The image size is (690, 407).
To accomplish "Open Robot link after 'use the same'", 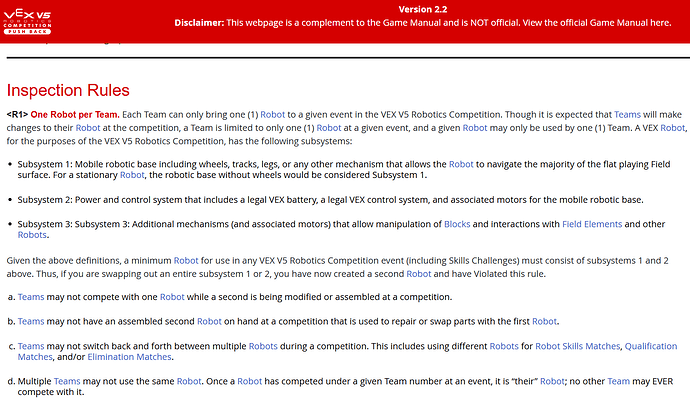I will [189, 381].
